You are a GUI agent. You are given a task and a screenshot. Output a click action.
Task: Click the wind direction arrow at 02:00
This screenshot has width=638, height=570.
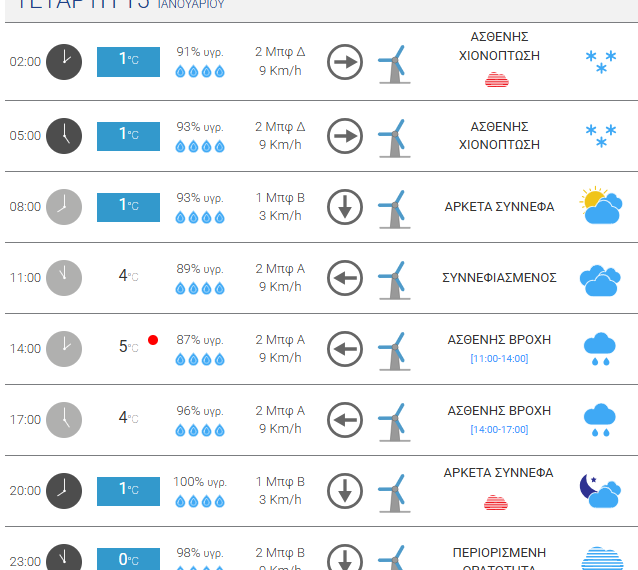click(345, 62)
